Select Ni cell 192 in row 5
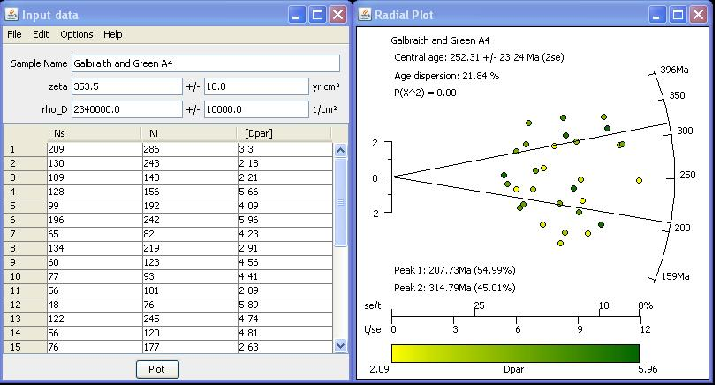Viewport: 715px width, 385px height. (190, 206)
